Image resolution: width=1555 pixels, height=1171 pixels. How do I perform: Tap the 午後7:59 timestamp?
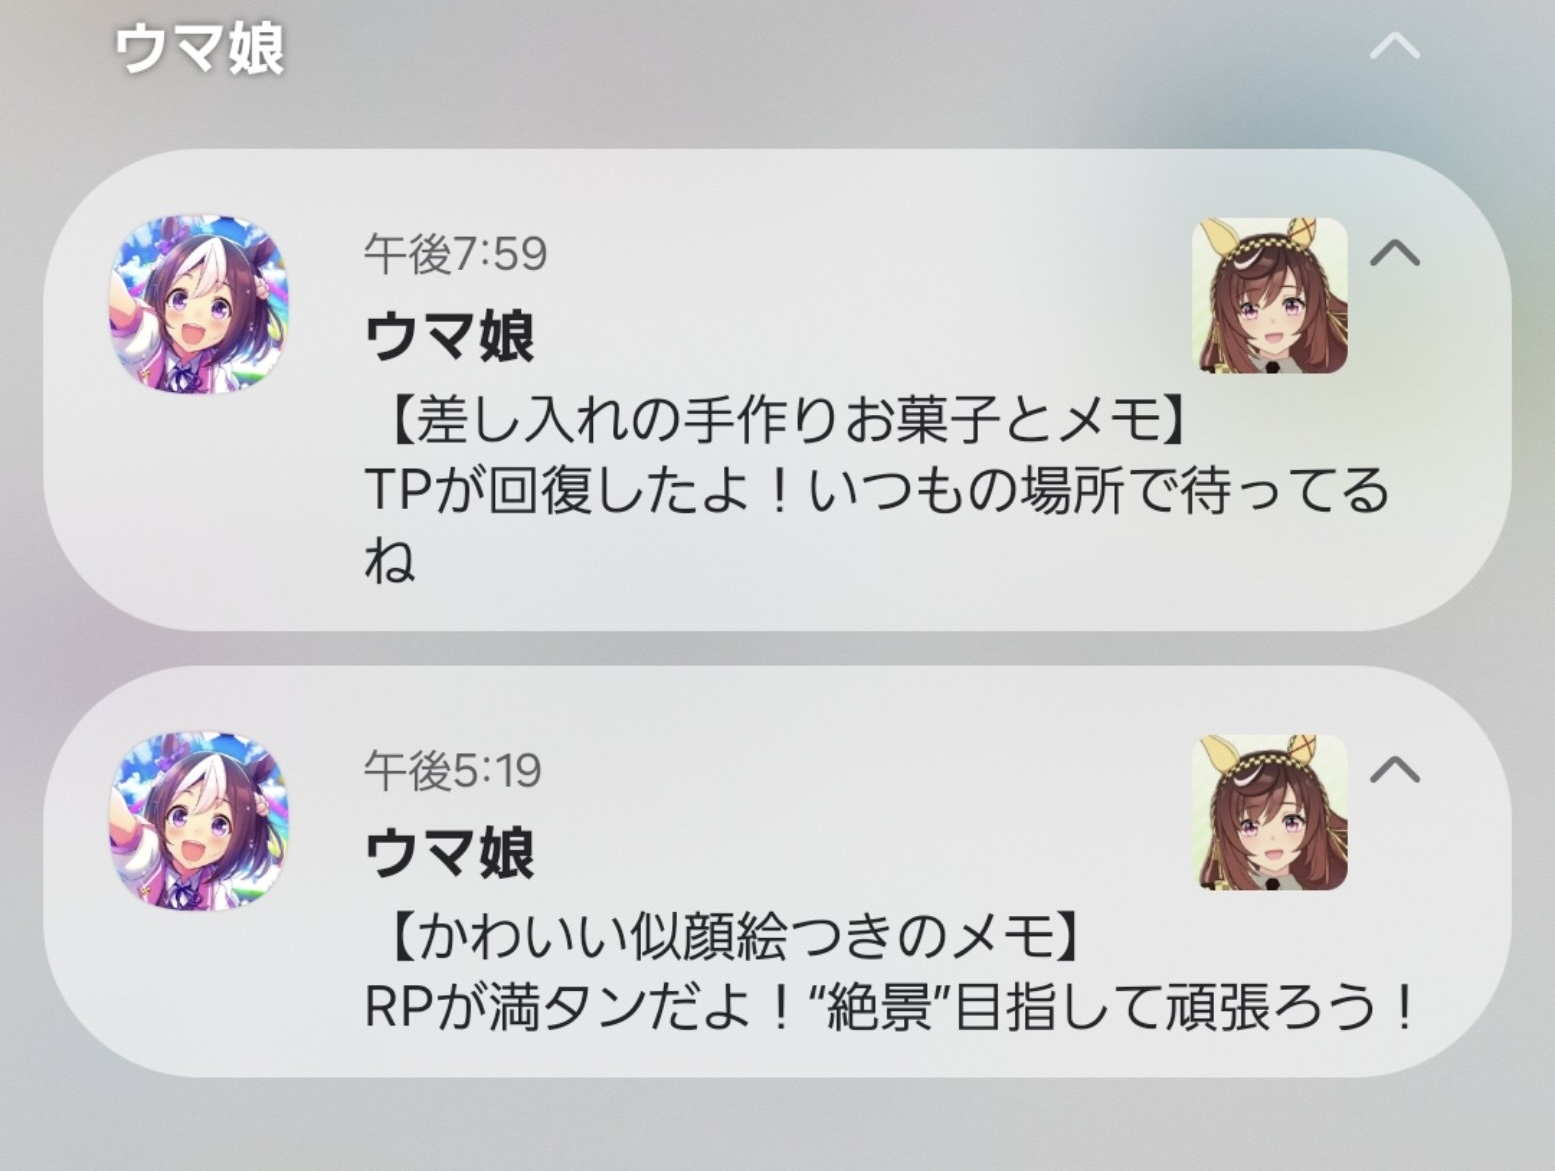click(455, 253)
